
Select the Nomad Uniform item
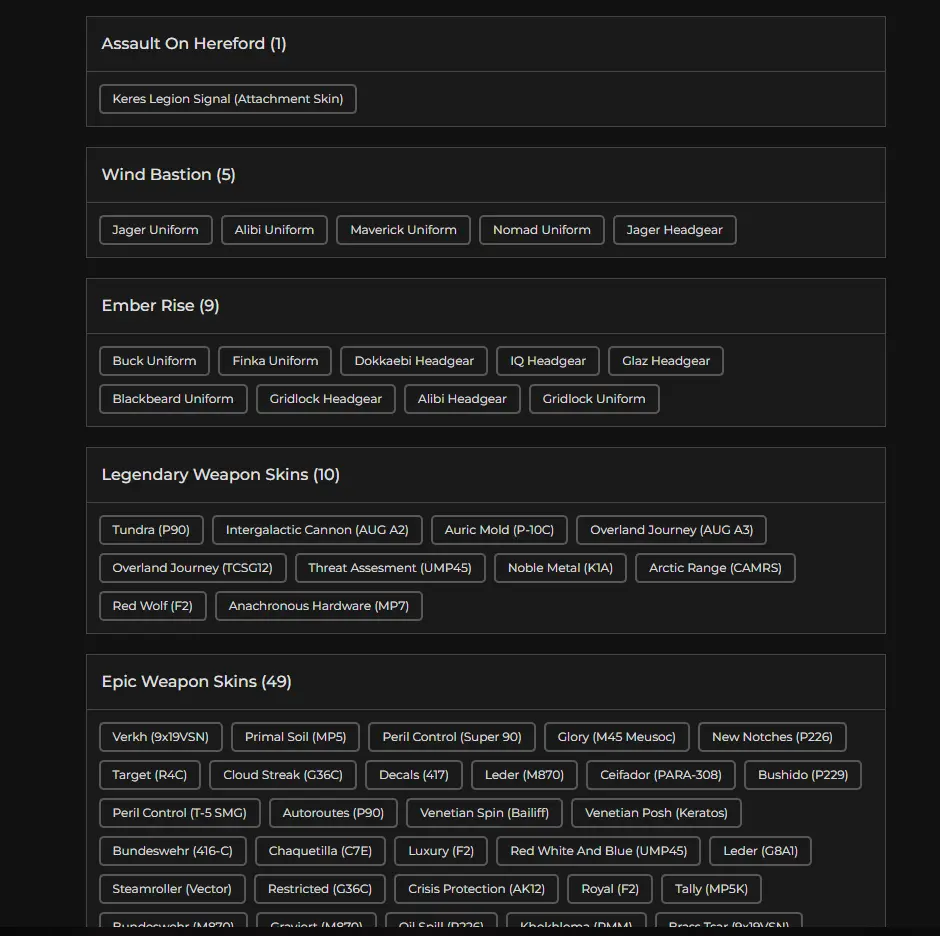click(x=541, y=230)
